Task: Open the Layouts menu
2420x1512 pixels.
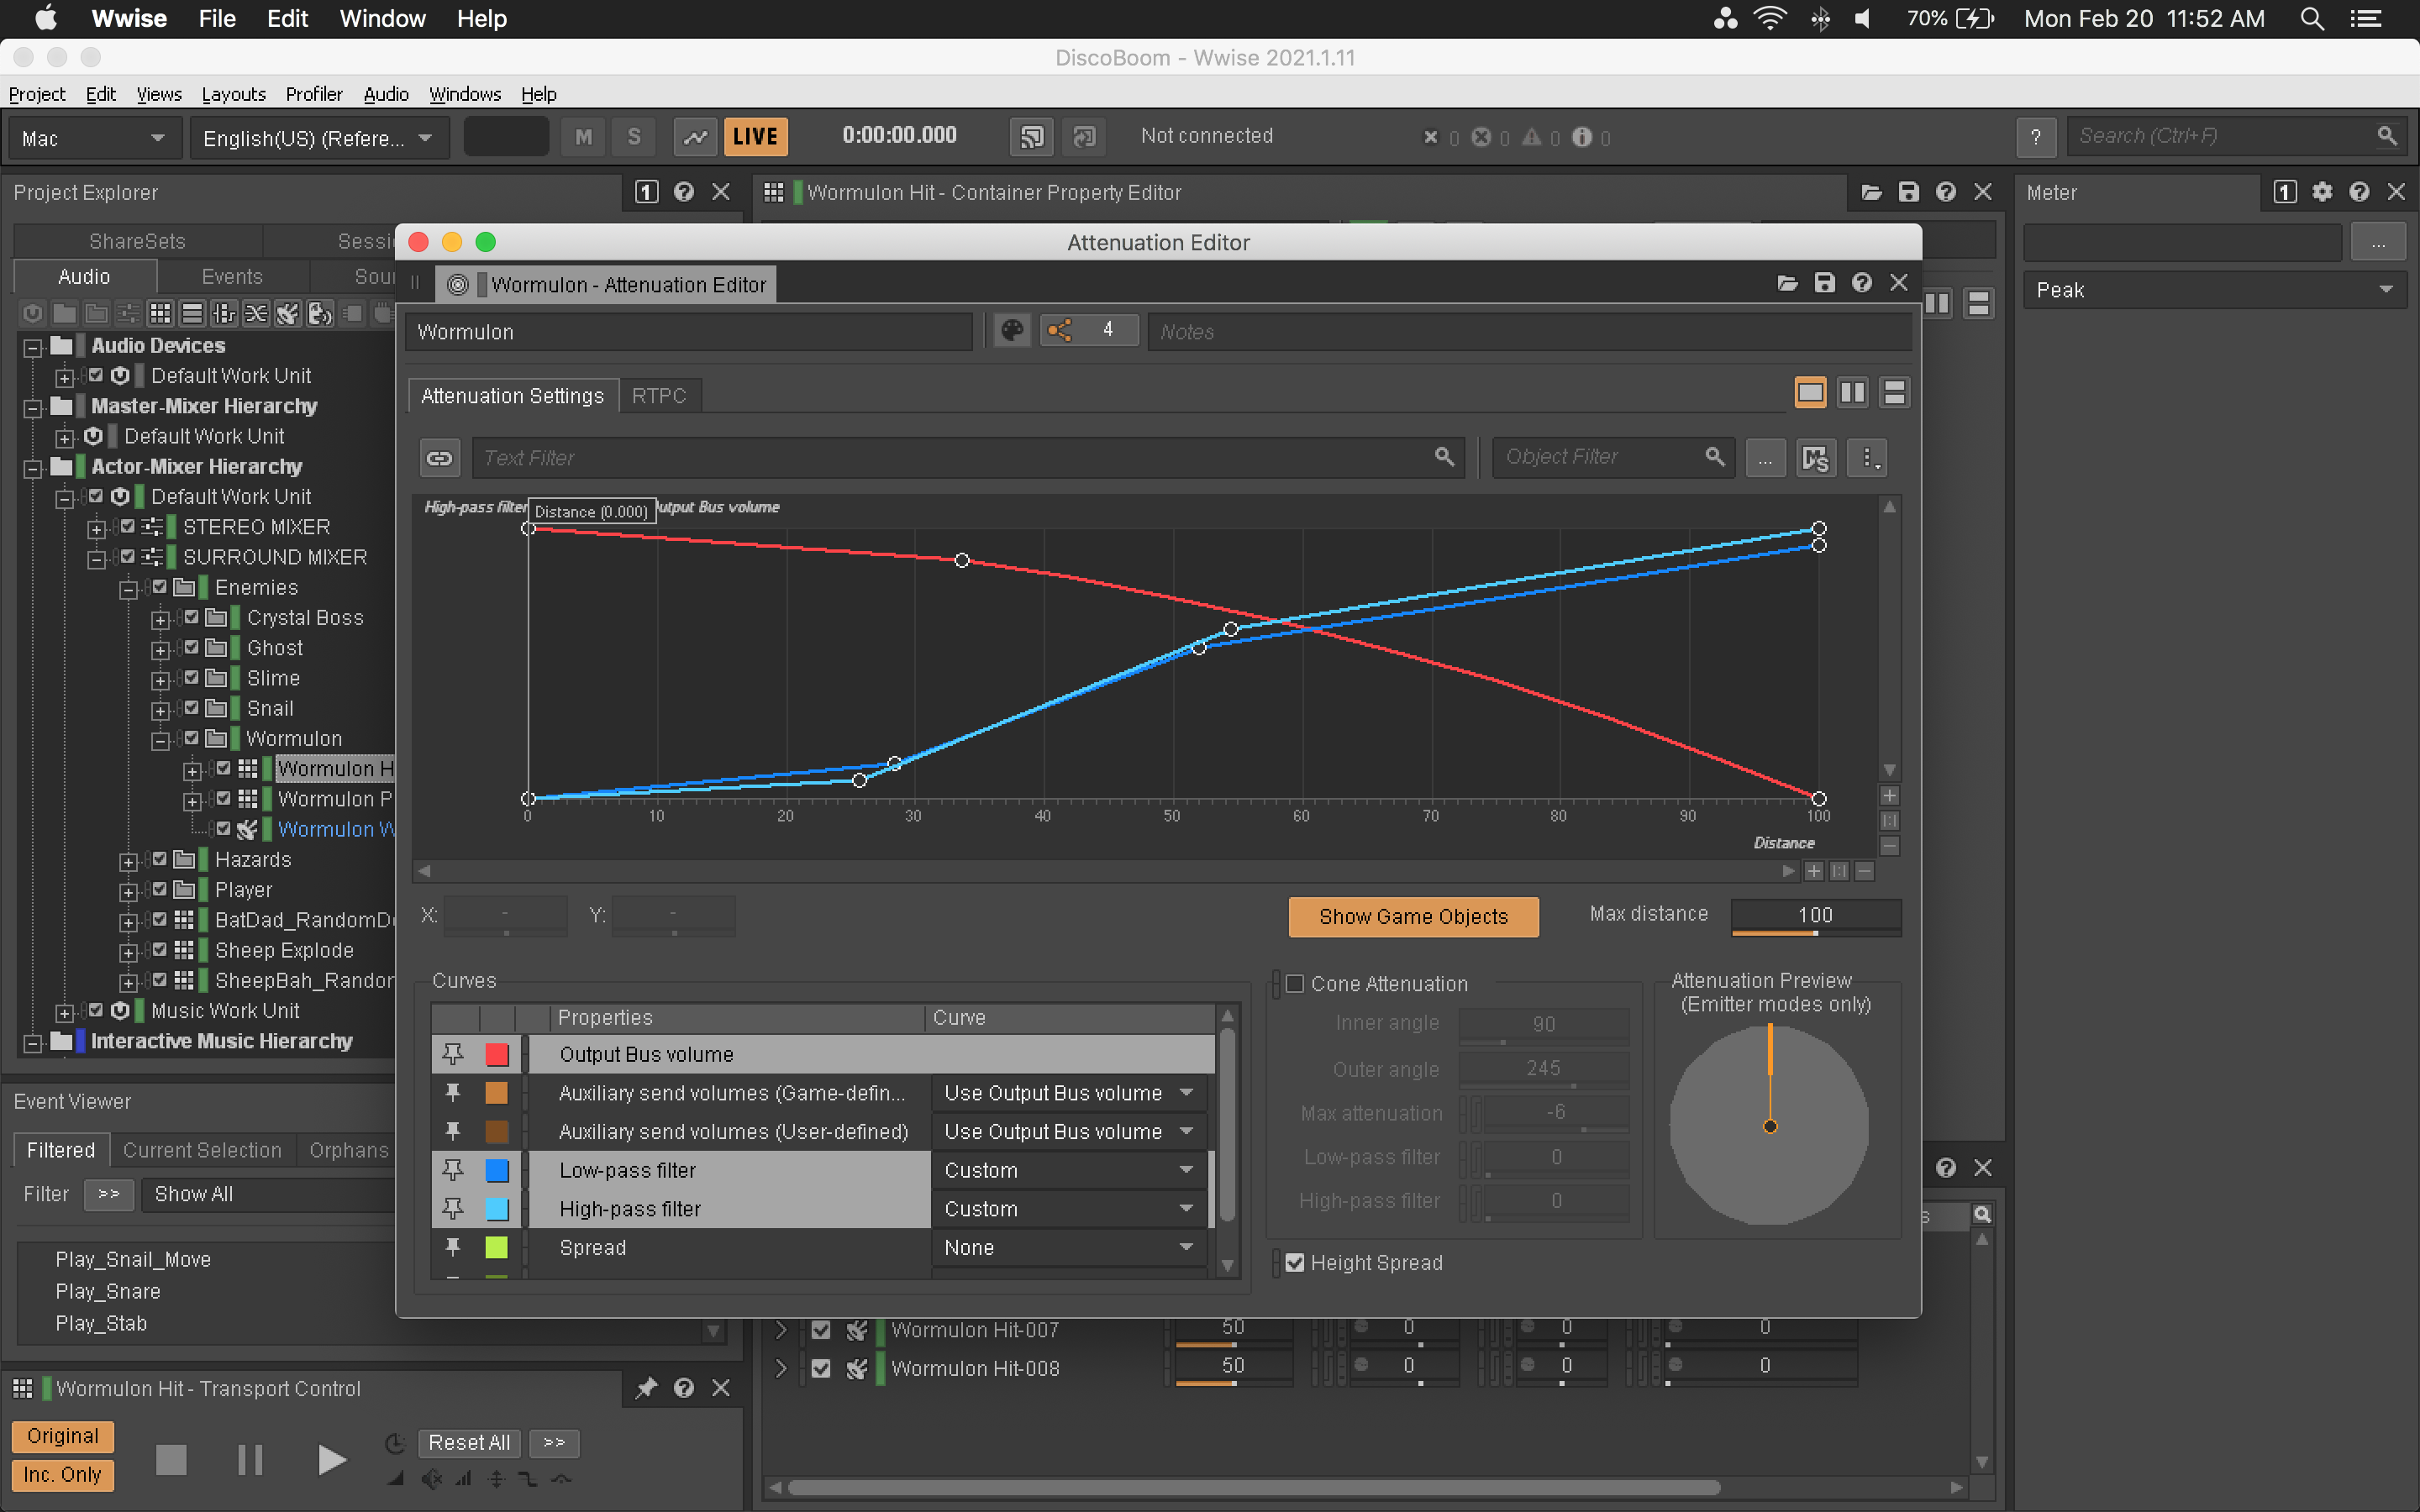Action: click(x=233, y=94)
